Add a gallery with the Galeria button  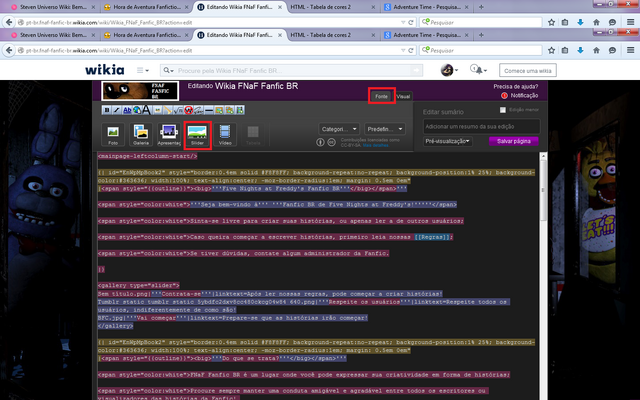pyautogui.click(x=141, y=135)
